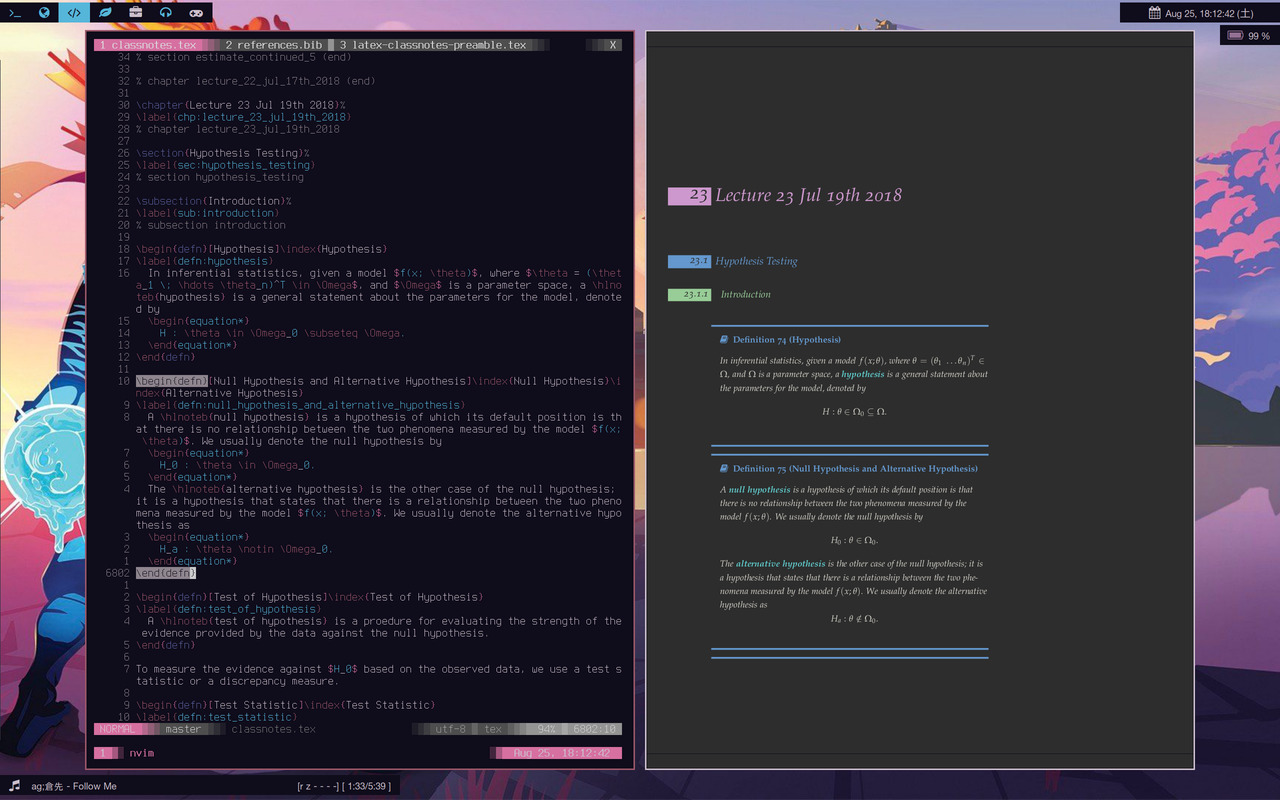This screenshot has height=800, width=1280.
Task: Switch to the terminal workspace icon
Action: click(x=14, y=12)
